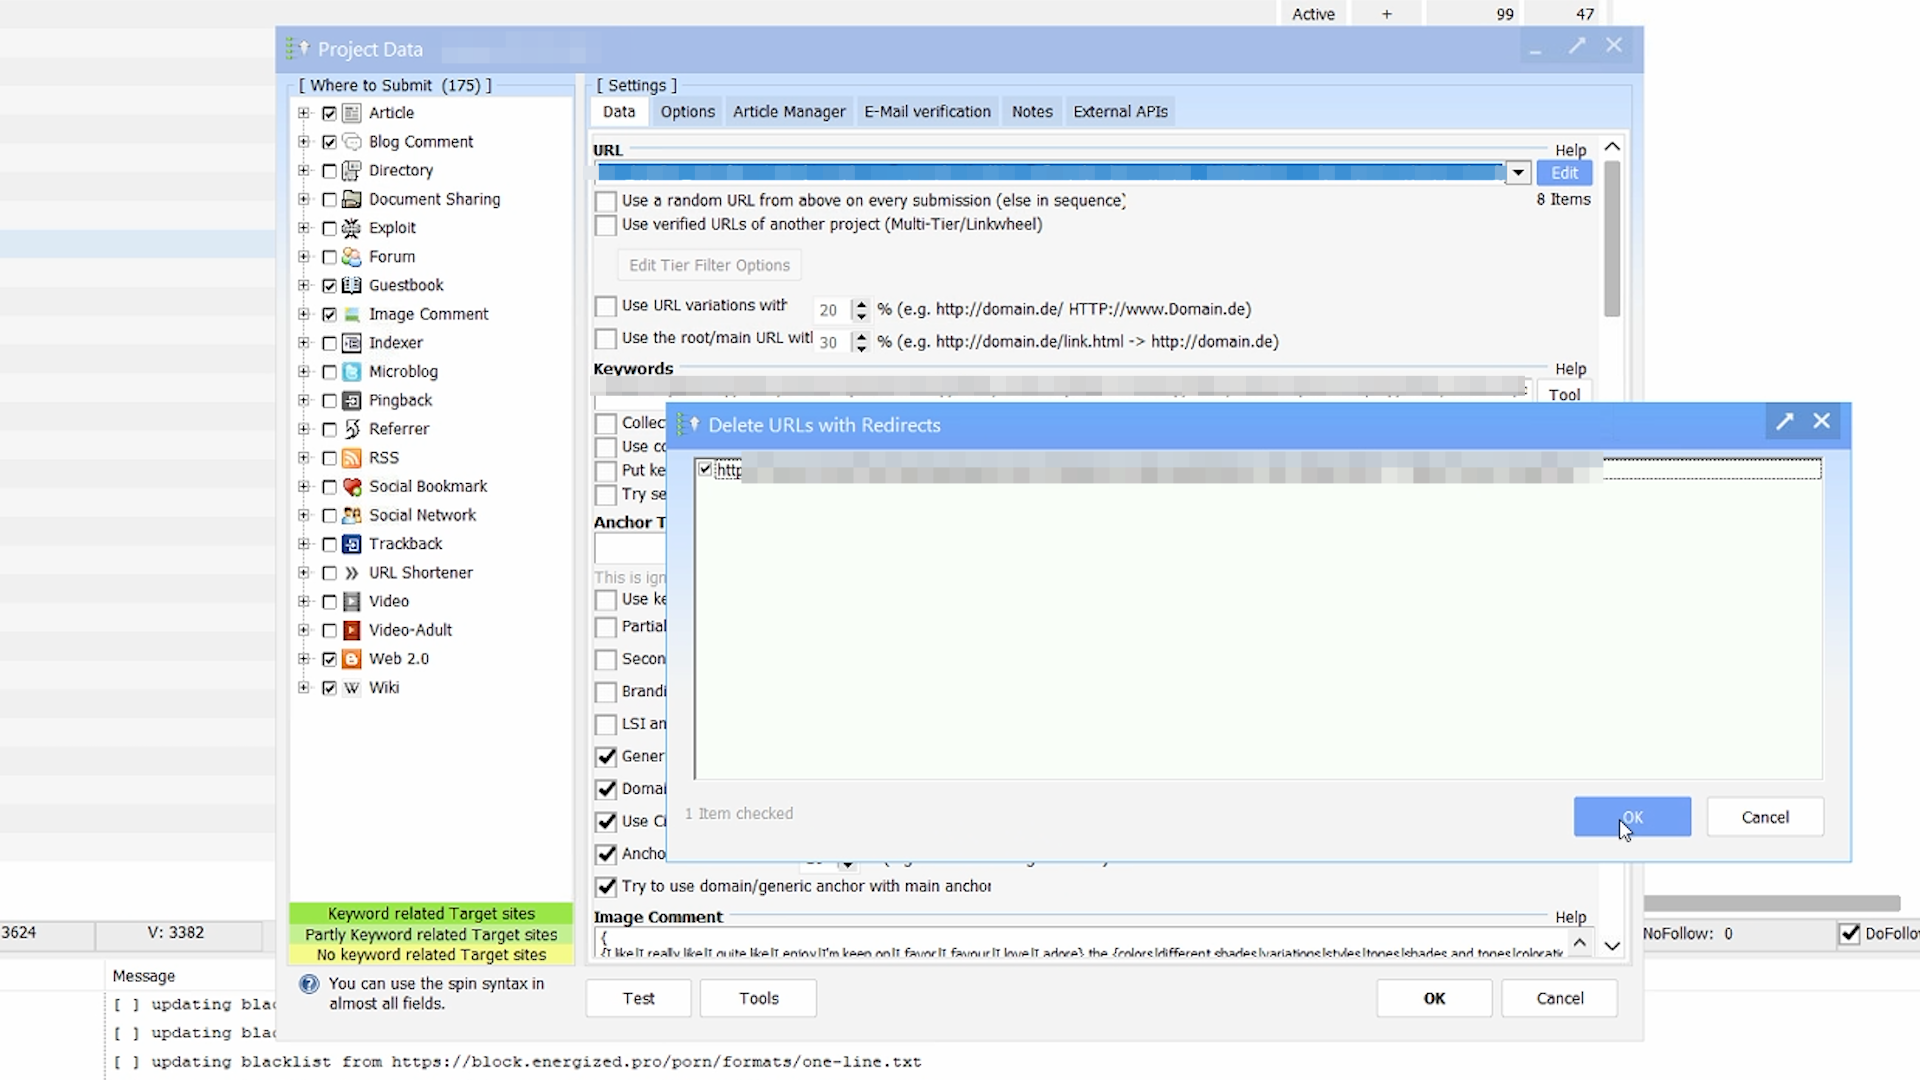This screenshot has height=1080, width=1920.
Task: Click the Anchor Text input field
Action: (630, 549)
